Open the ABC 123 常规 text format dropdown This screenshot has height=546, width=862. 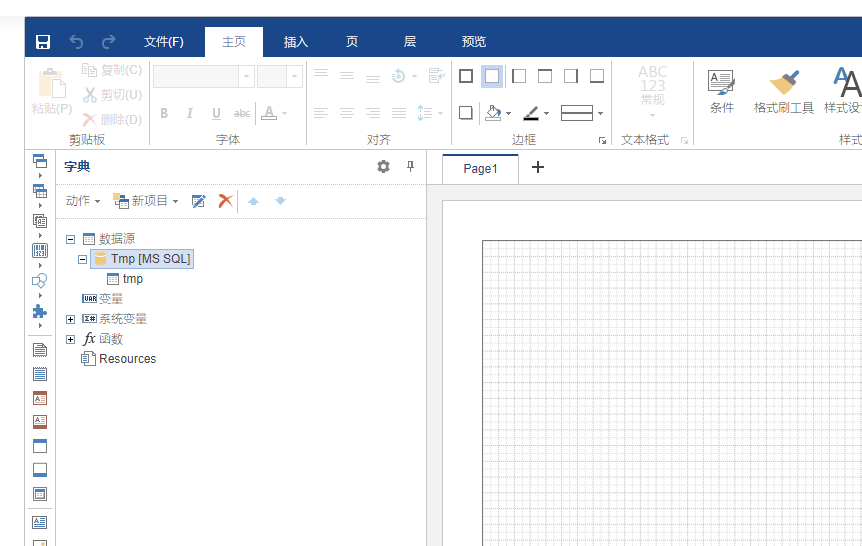tap(653, 91)
